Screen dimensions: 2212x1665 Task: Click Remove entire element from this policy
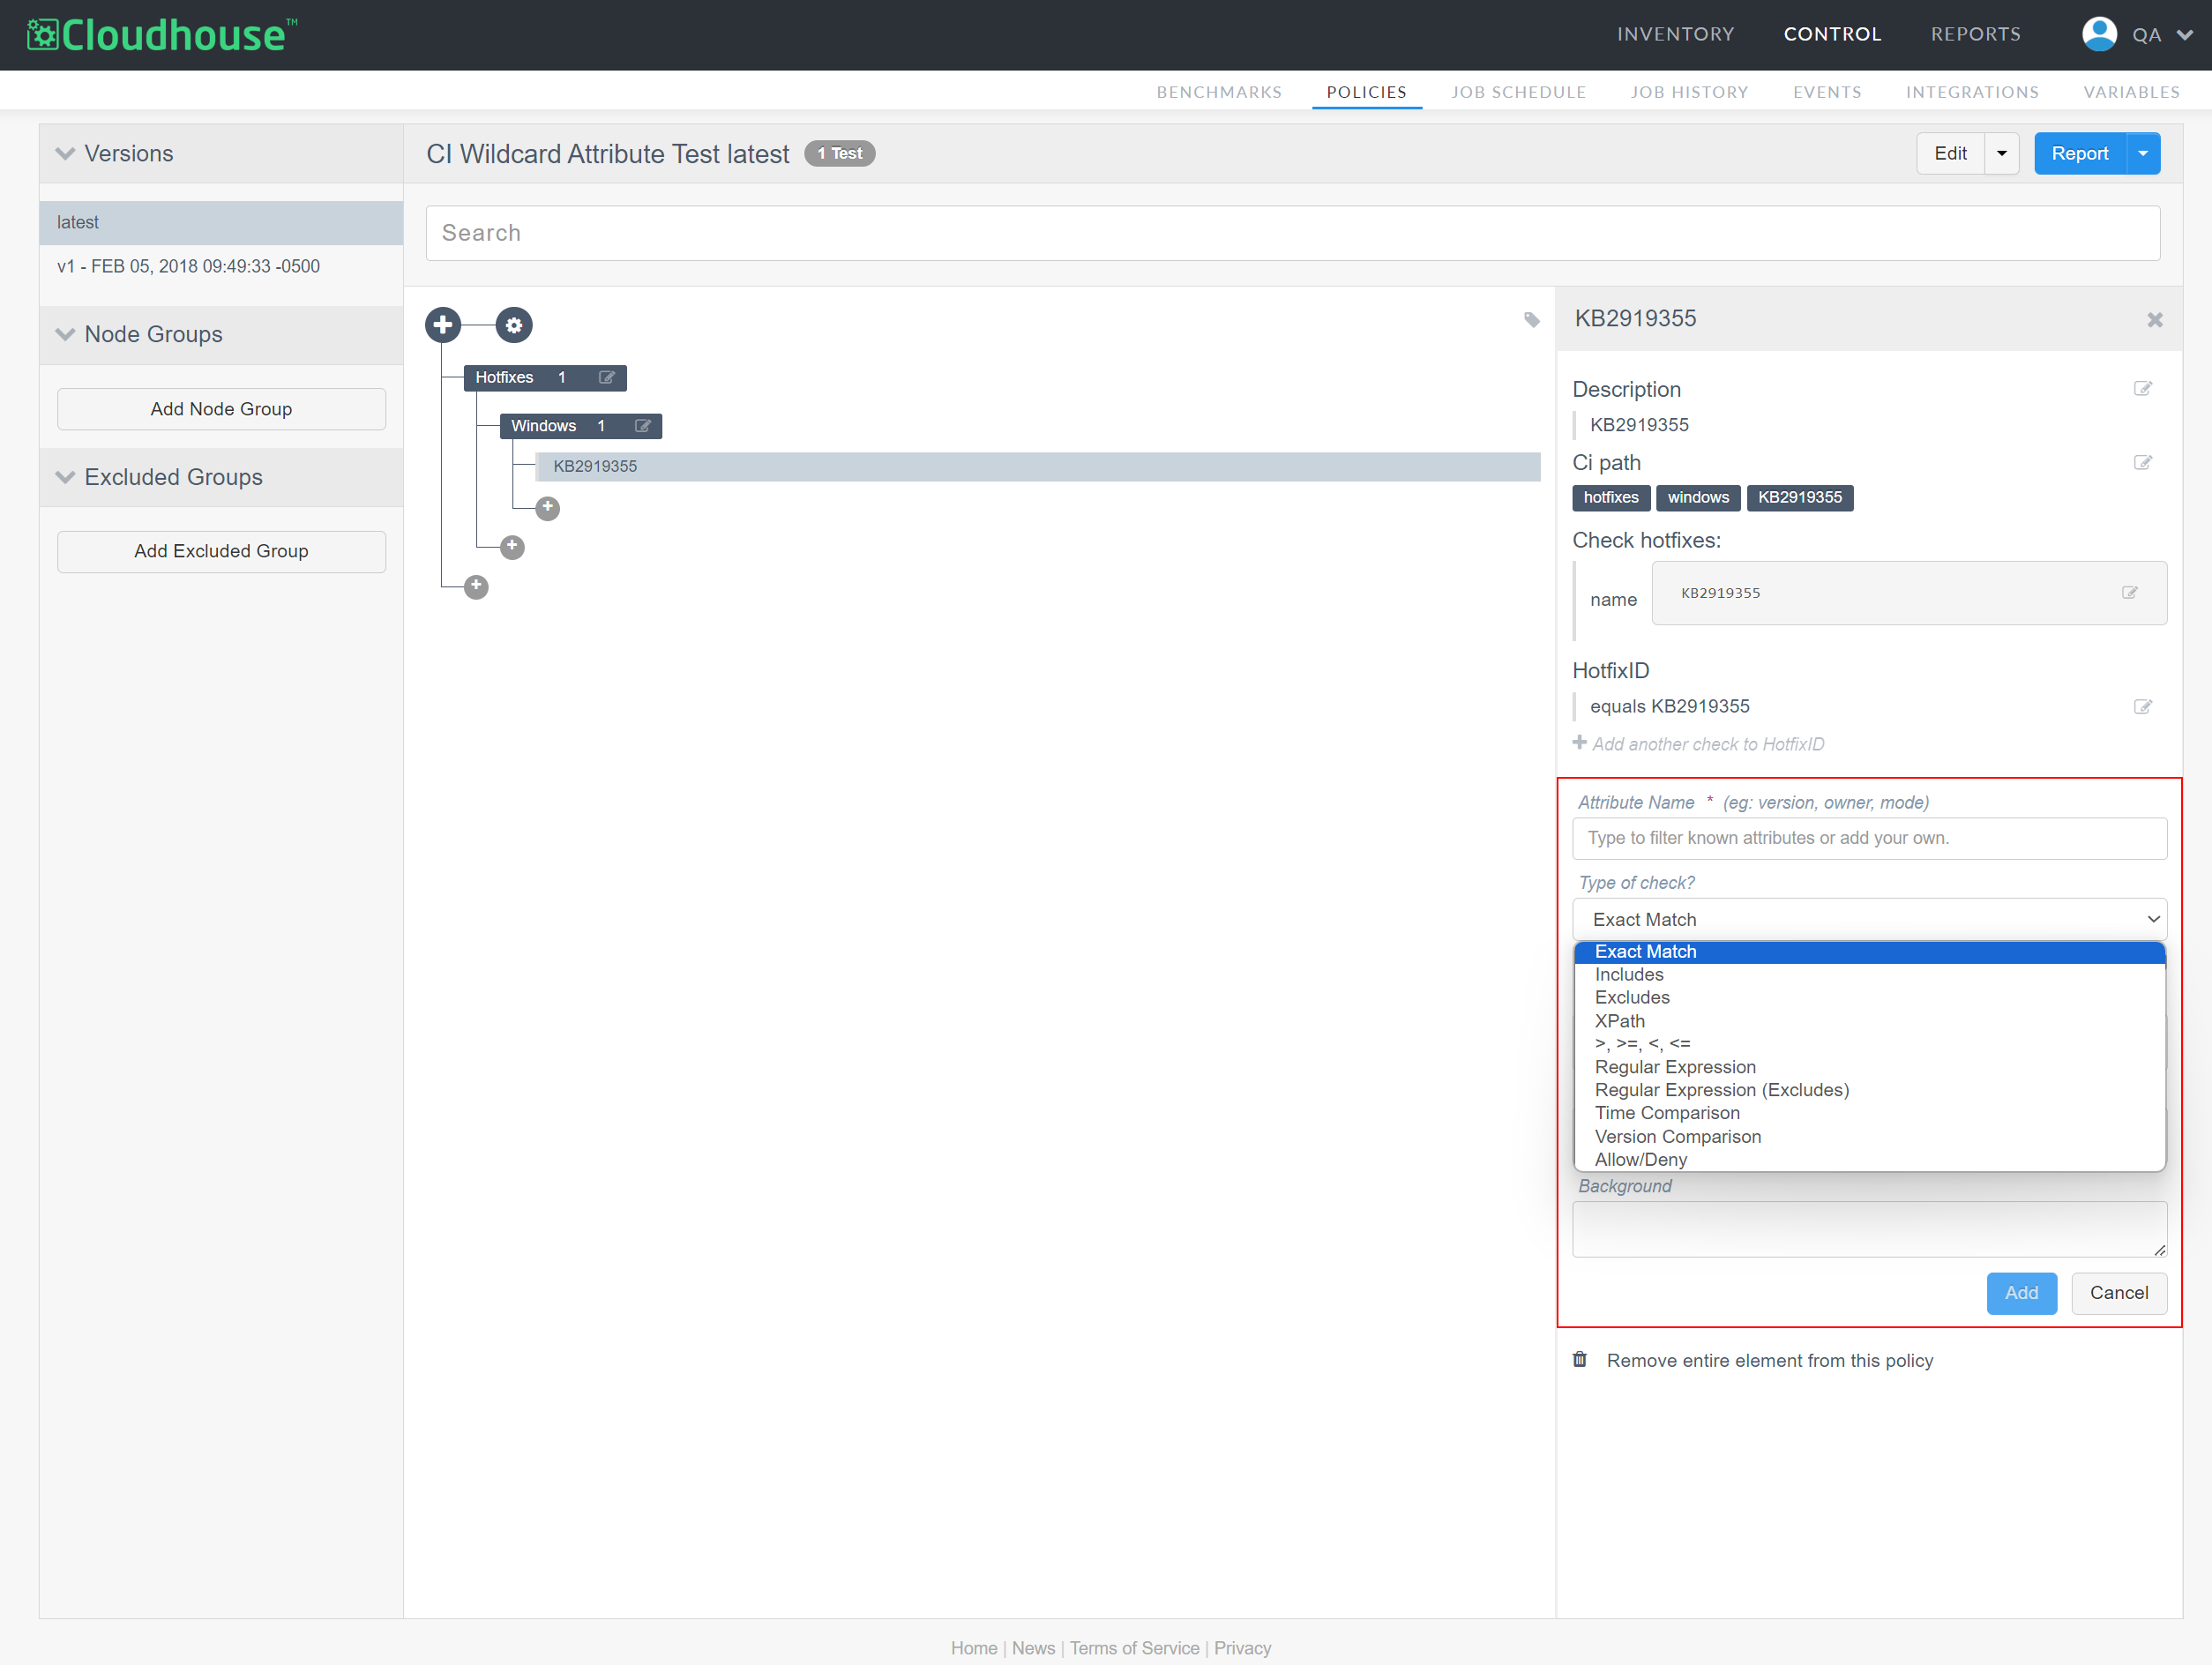click(x=1769, y=1361)
